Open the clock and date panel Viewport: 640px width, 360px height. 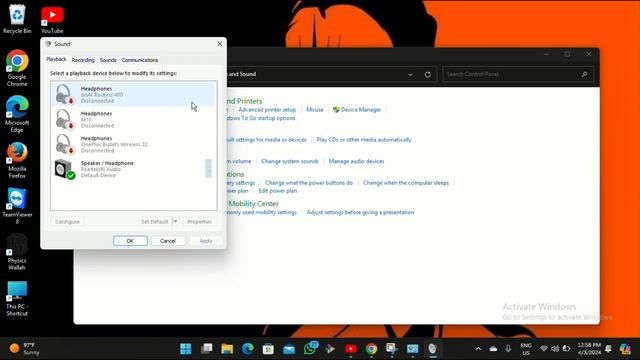point(589,349)
